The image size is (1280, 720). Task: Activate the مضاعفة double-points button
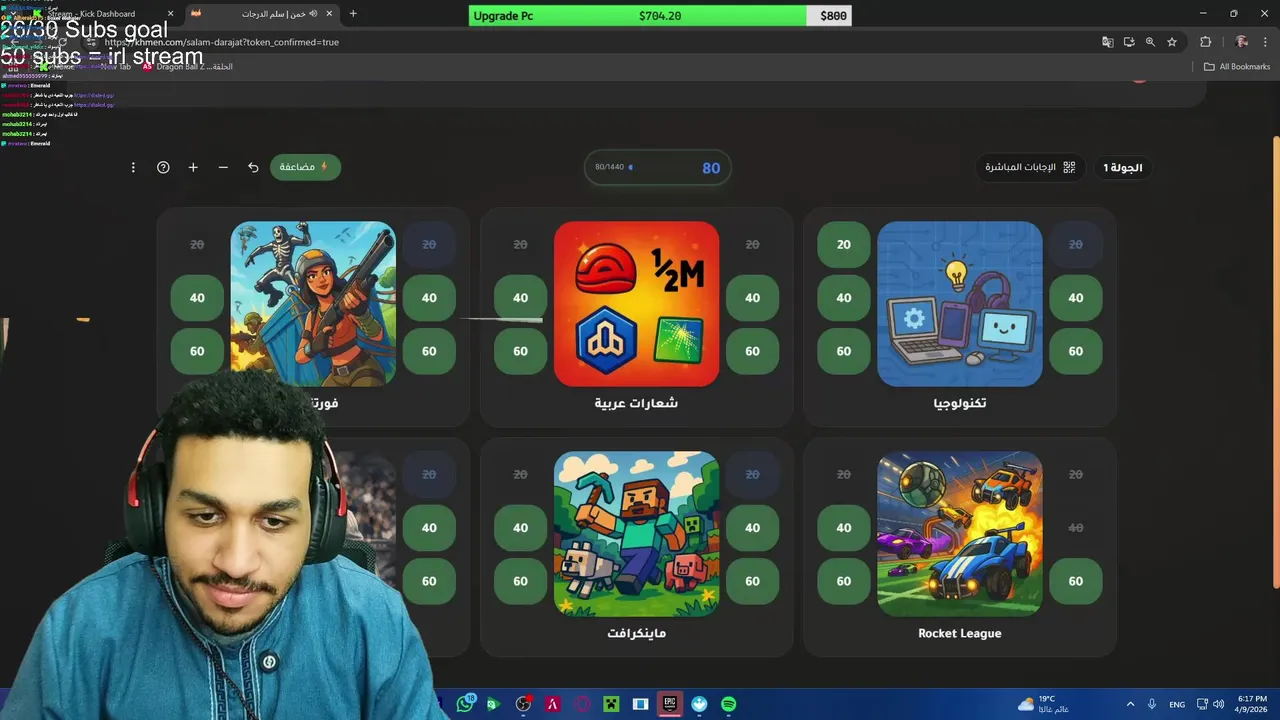[x=305, y=167]
